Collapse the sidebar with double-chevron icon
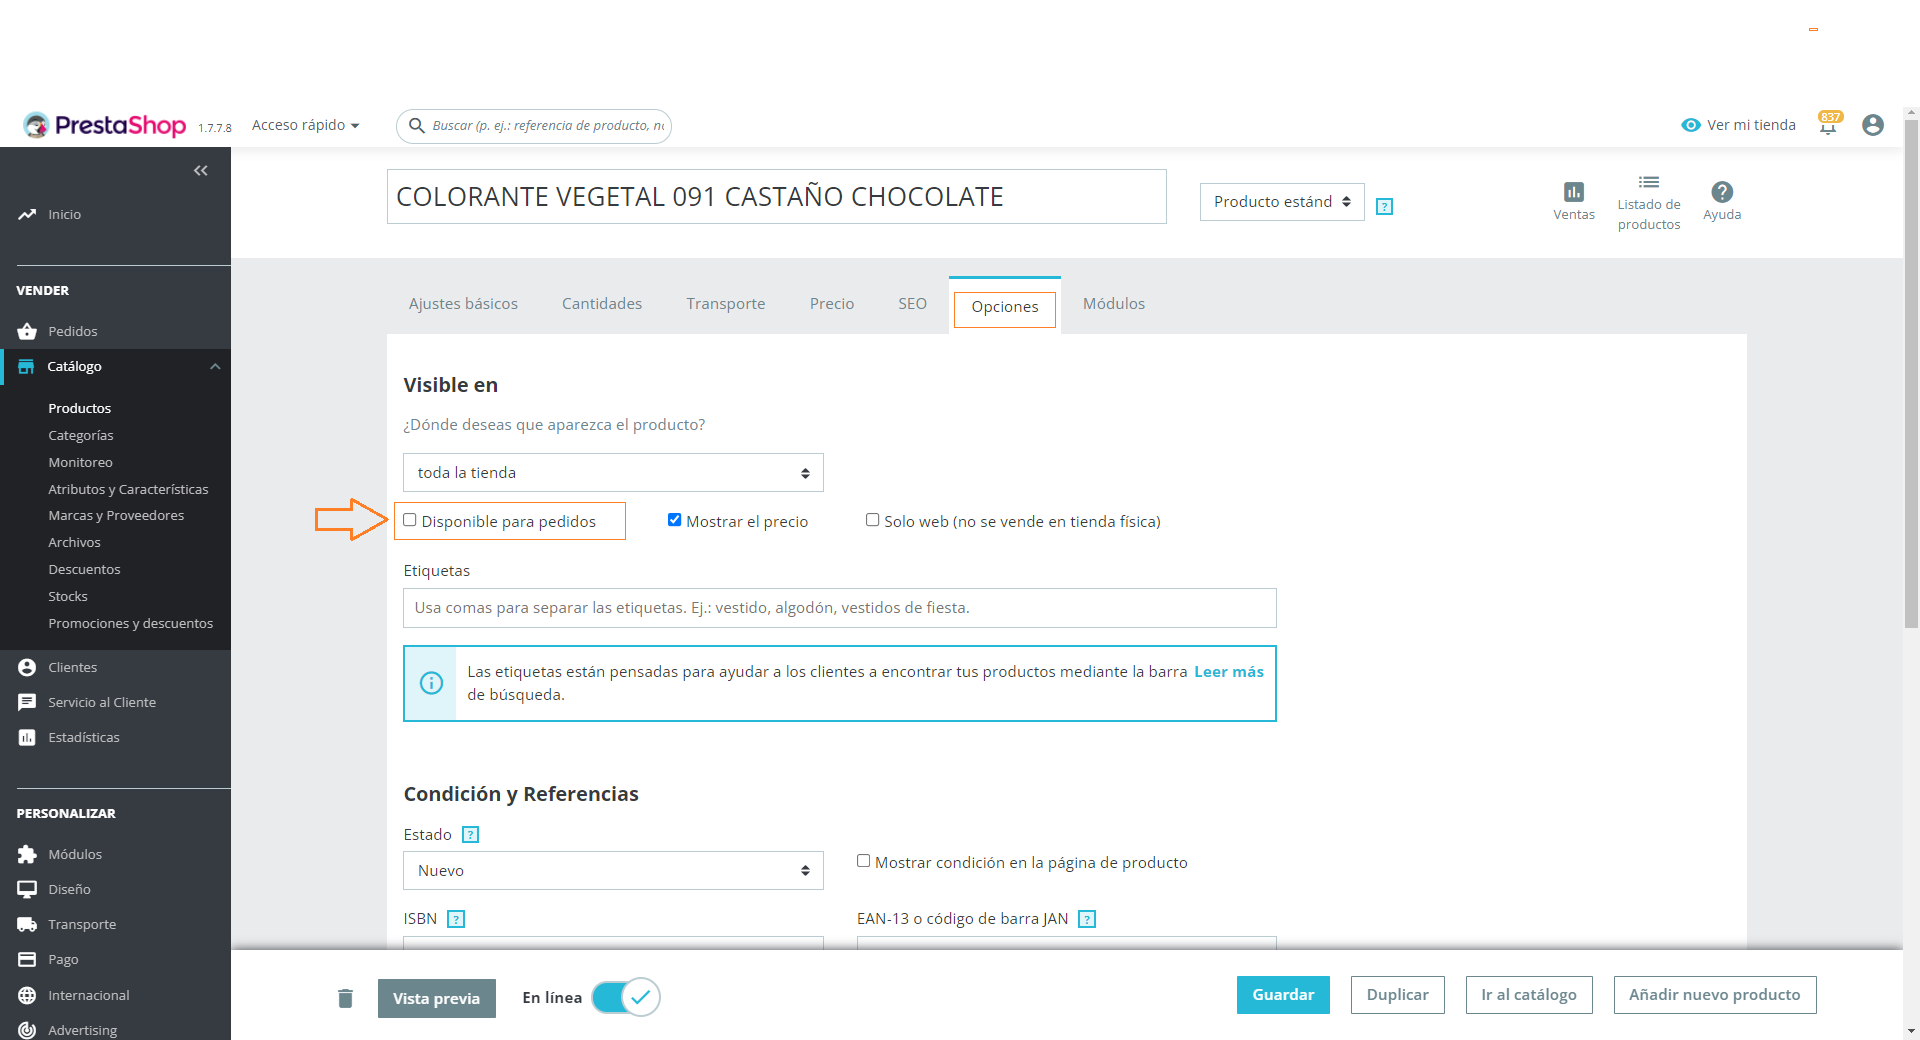 (200, 171)
